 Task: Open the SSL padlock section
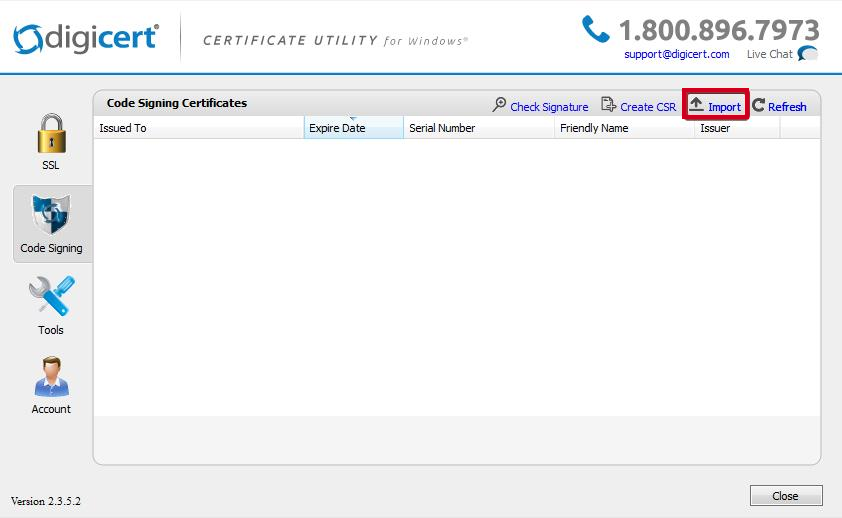tap(52, 133)
